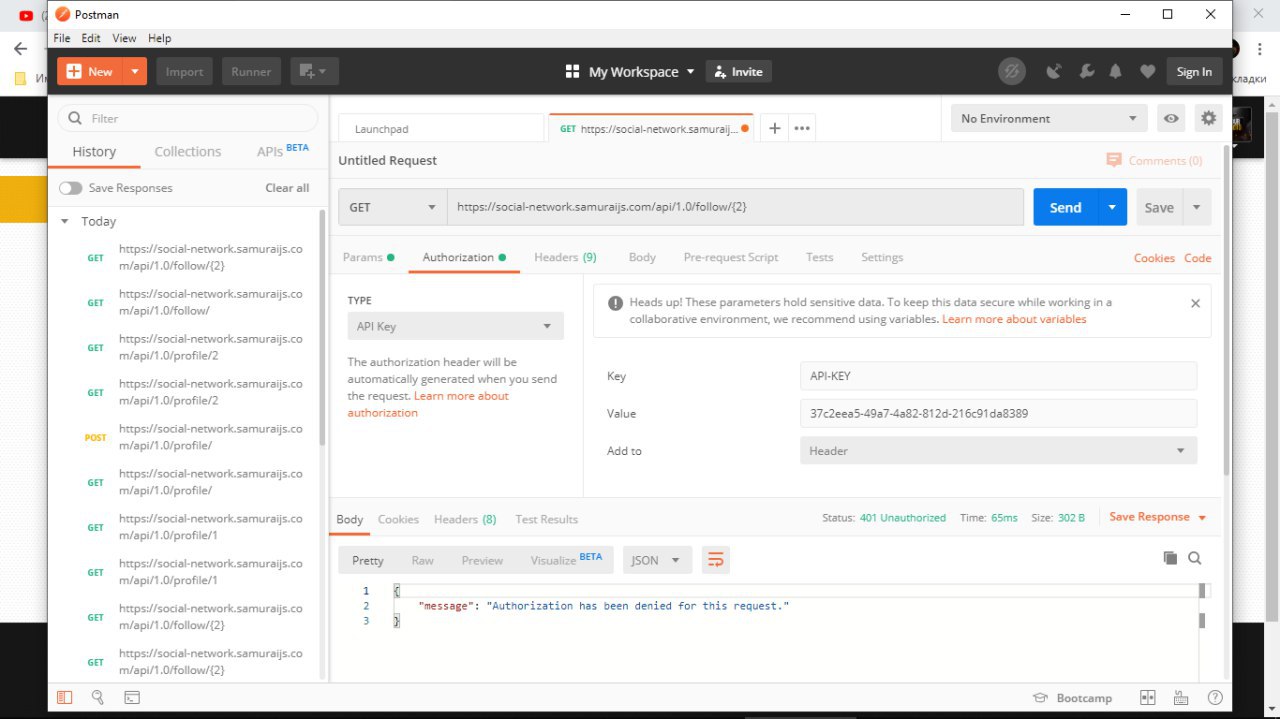
Task: Switch to the Launchpad tab
Action: (441, 128)
